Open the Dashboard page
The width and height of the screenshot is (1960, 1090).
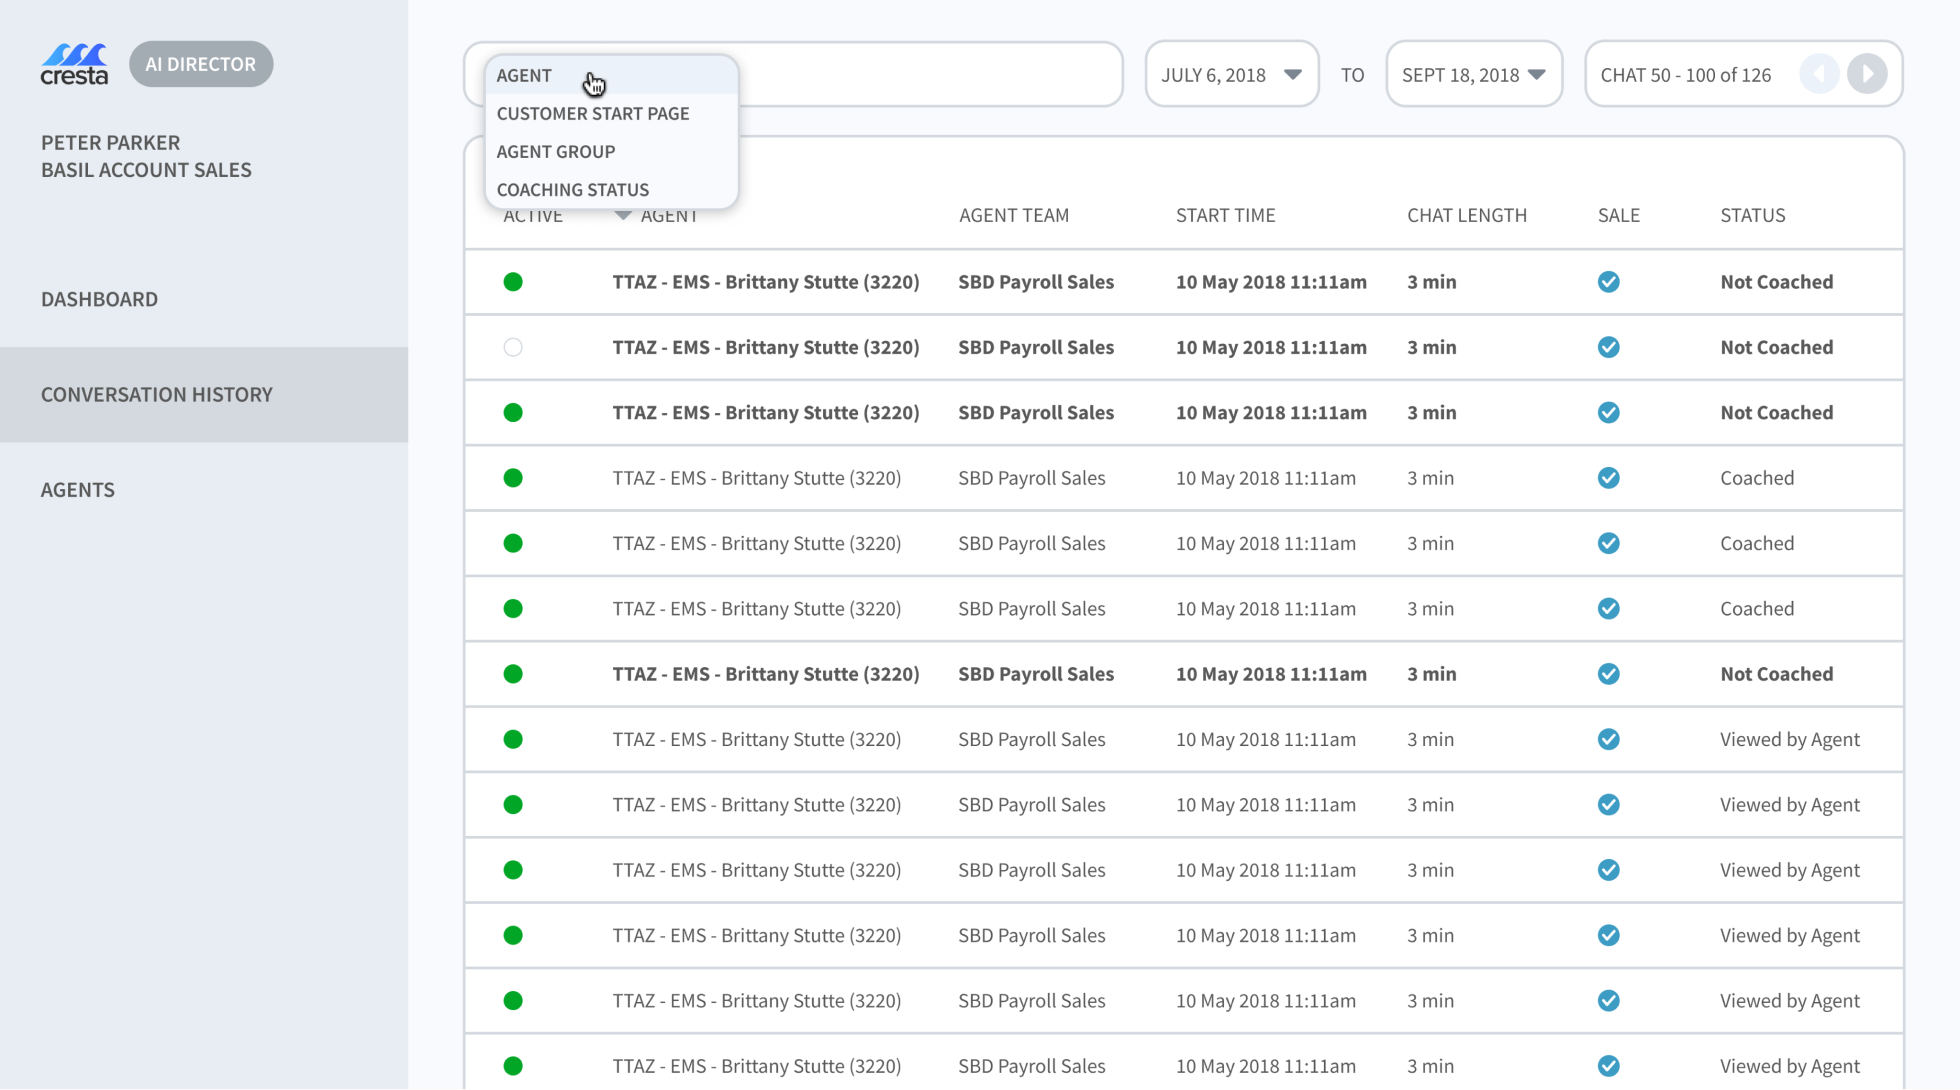[x=99, y=299]
